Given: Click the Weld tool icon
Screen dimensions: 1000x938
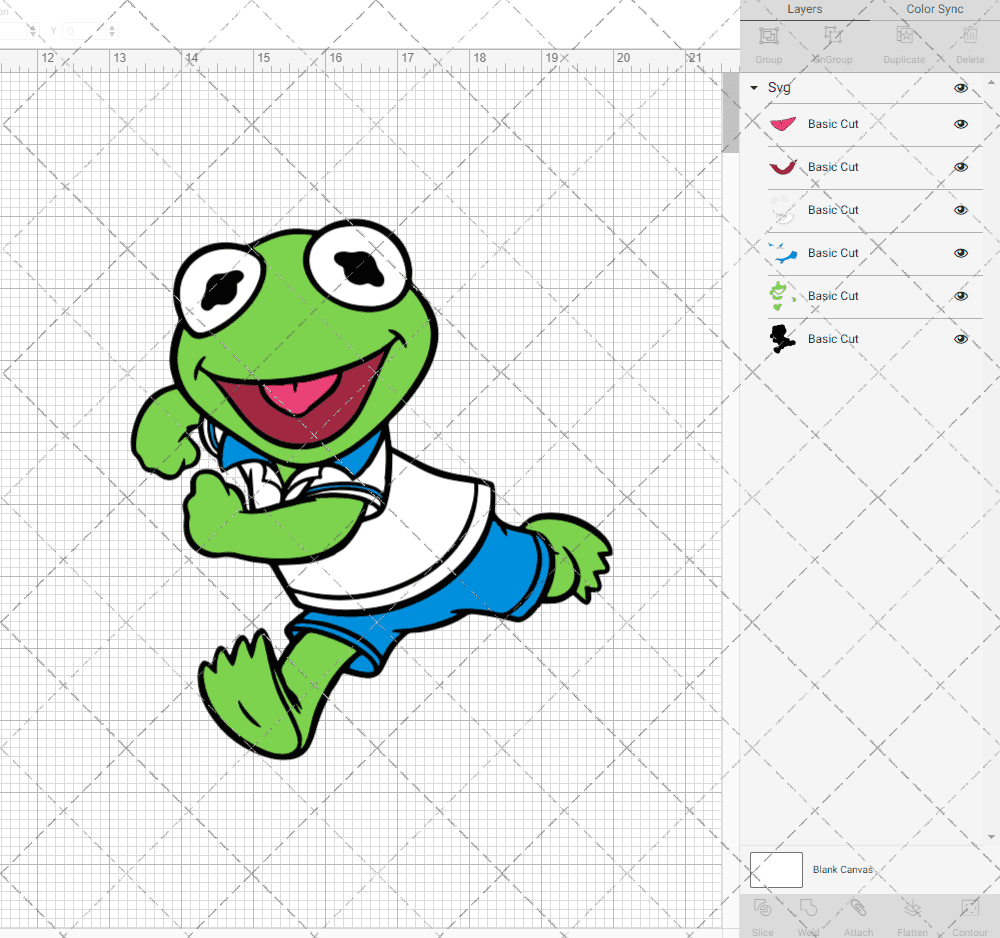Looking at the screenshot, I should [x=808, y=908].
